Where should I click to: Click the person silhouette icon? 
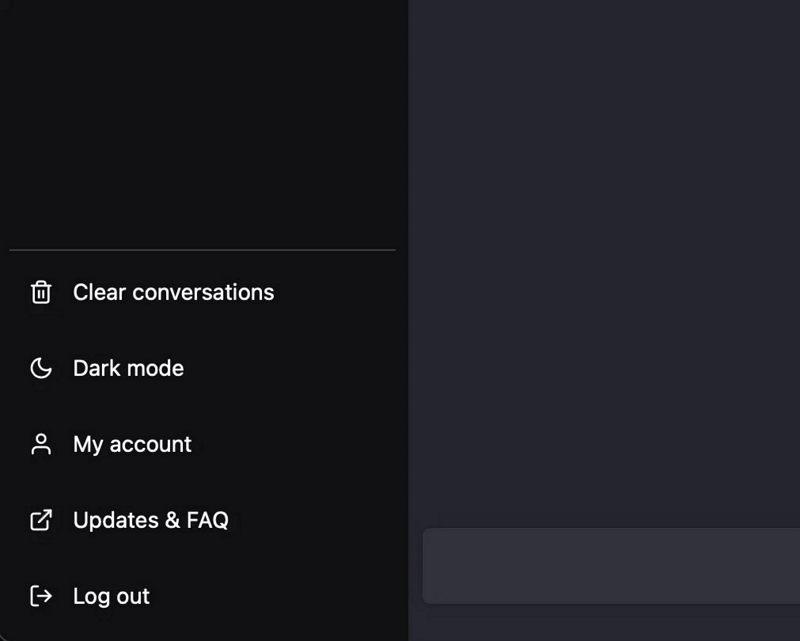(41, 444)
